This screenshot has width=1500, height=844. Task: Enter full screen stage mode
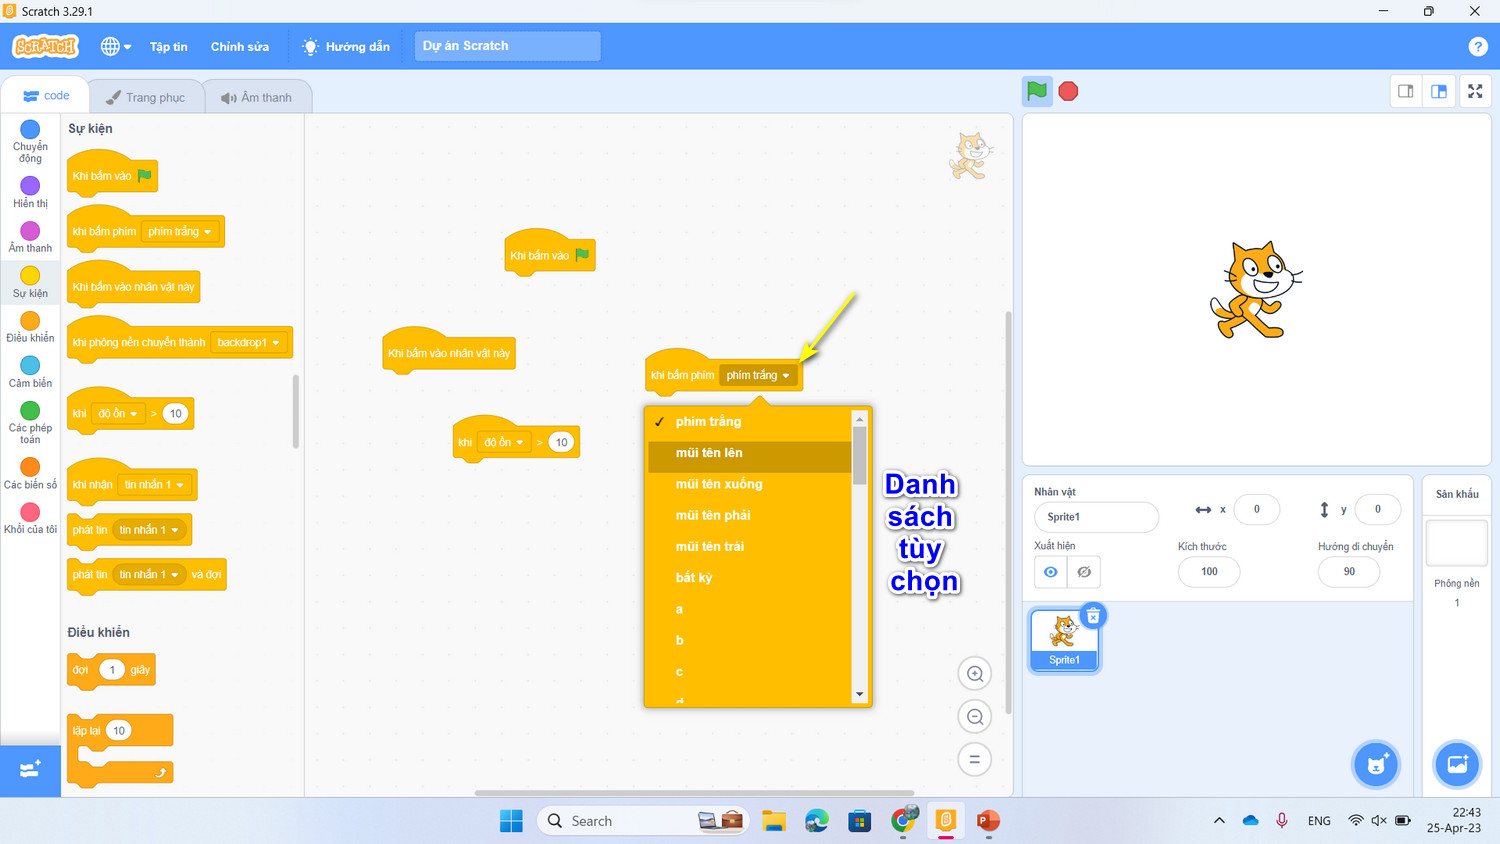pos(1475,91)
